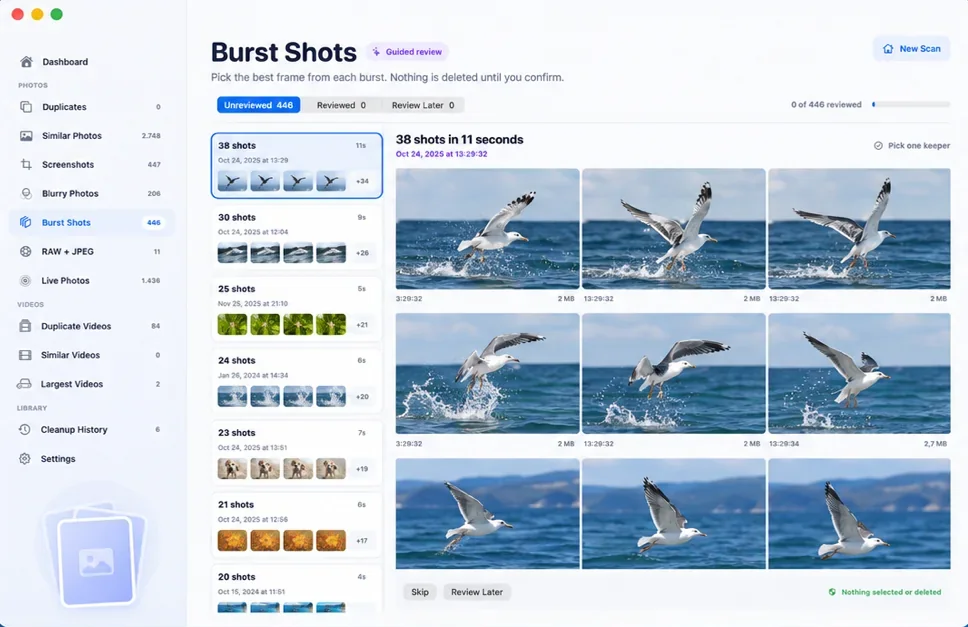Select the 25 shots burst group
968x627 pixels.
coord(296,309)
